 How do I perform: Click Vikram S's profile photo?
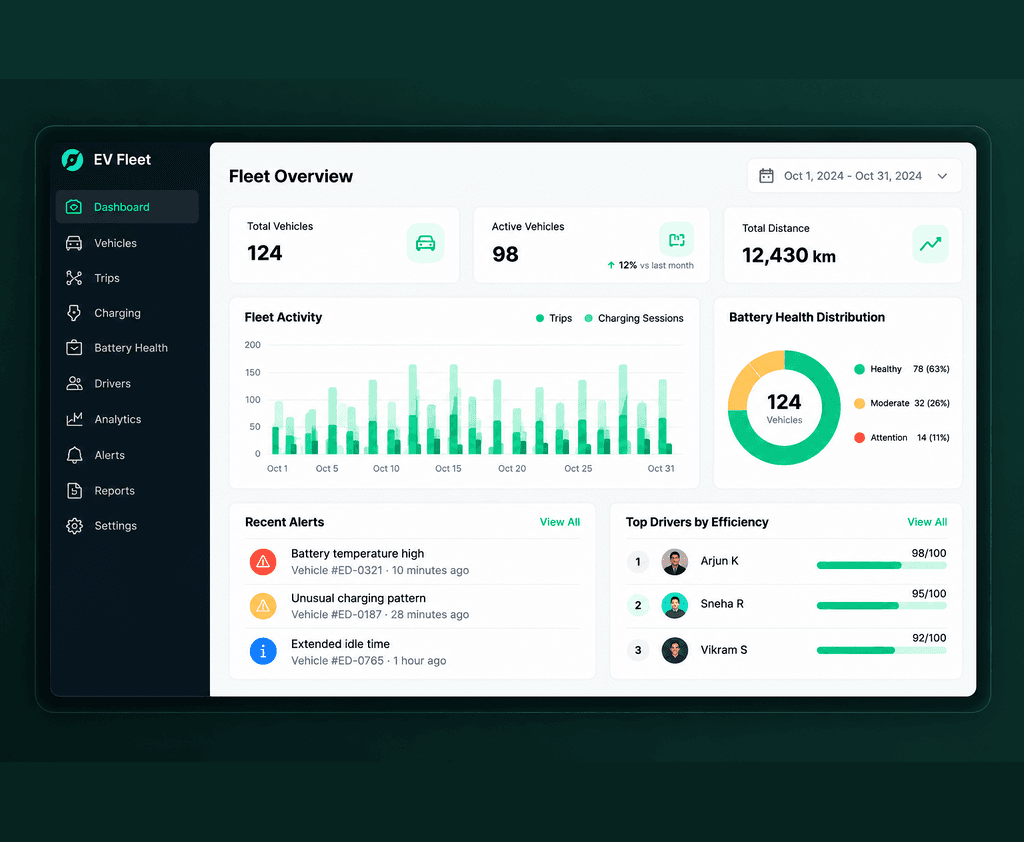(x=675, y=651)
